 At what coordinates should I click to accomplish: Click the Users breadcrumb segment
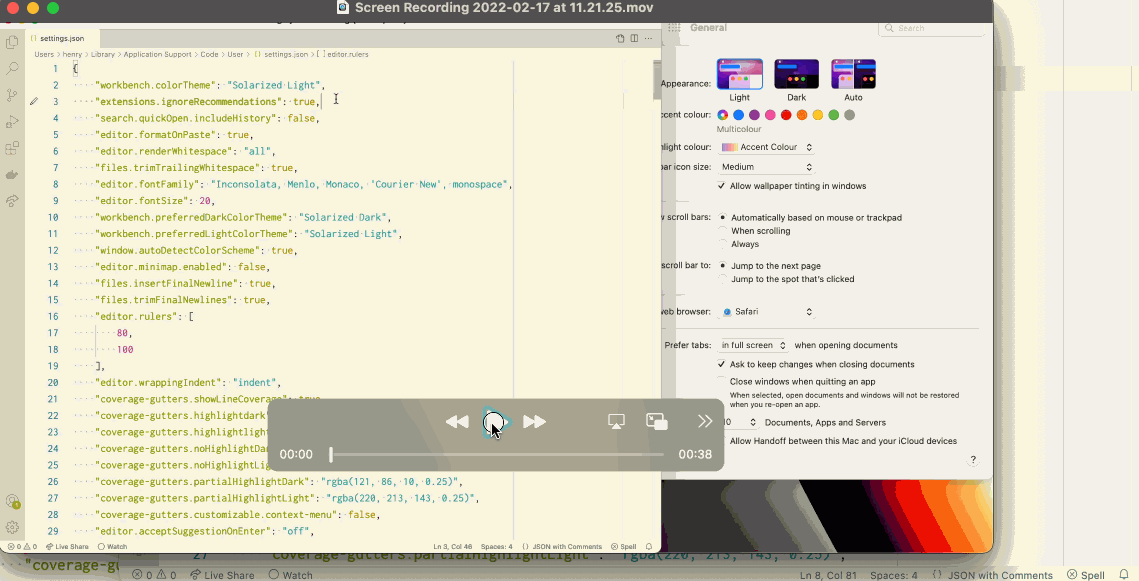[x=44, y=54]
